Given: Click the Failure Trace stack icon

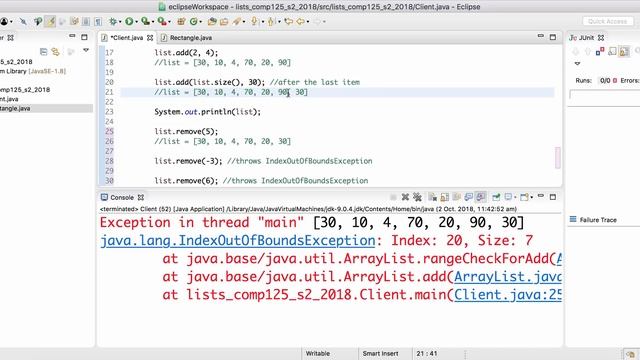Looking at the screenshot, I should (x=573, y=219).
